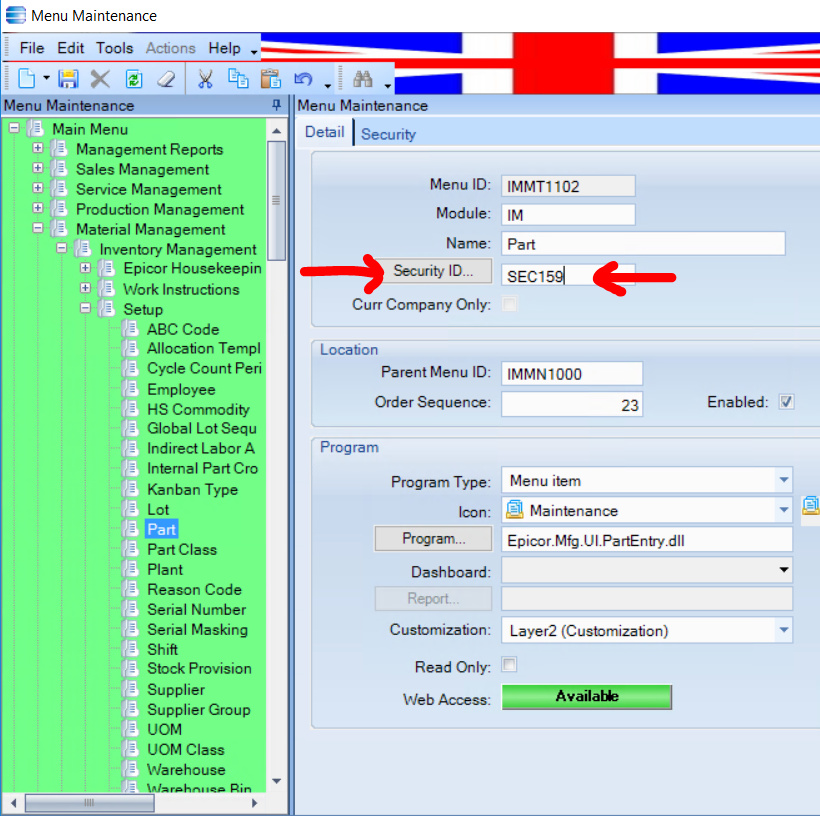Expand the Production Management node
The width and height of the screenshot is (820, 816).
(38, 208)
